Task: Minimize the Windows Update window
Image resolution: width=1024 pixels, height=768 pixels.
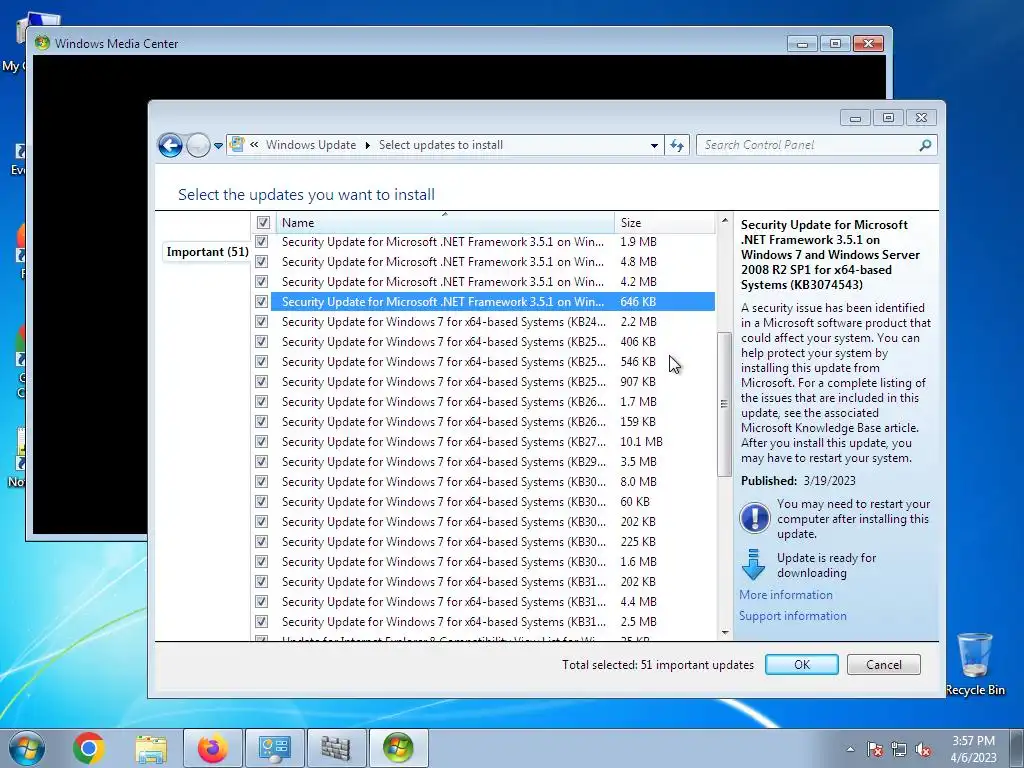Action: pyautogui.click(x=856, y=118)
